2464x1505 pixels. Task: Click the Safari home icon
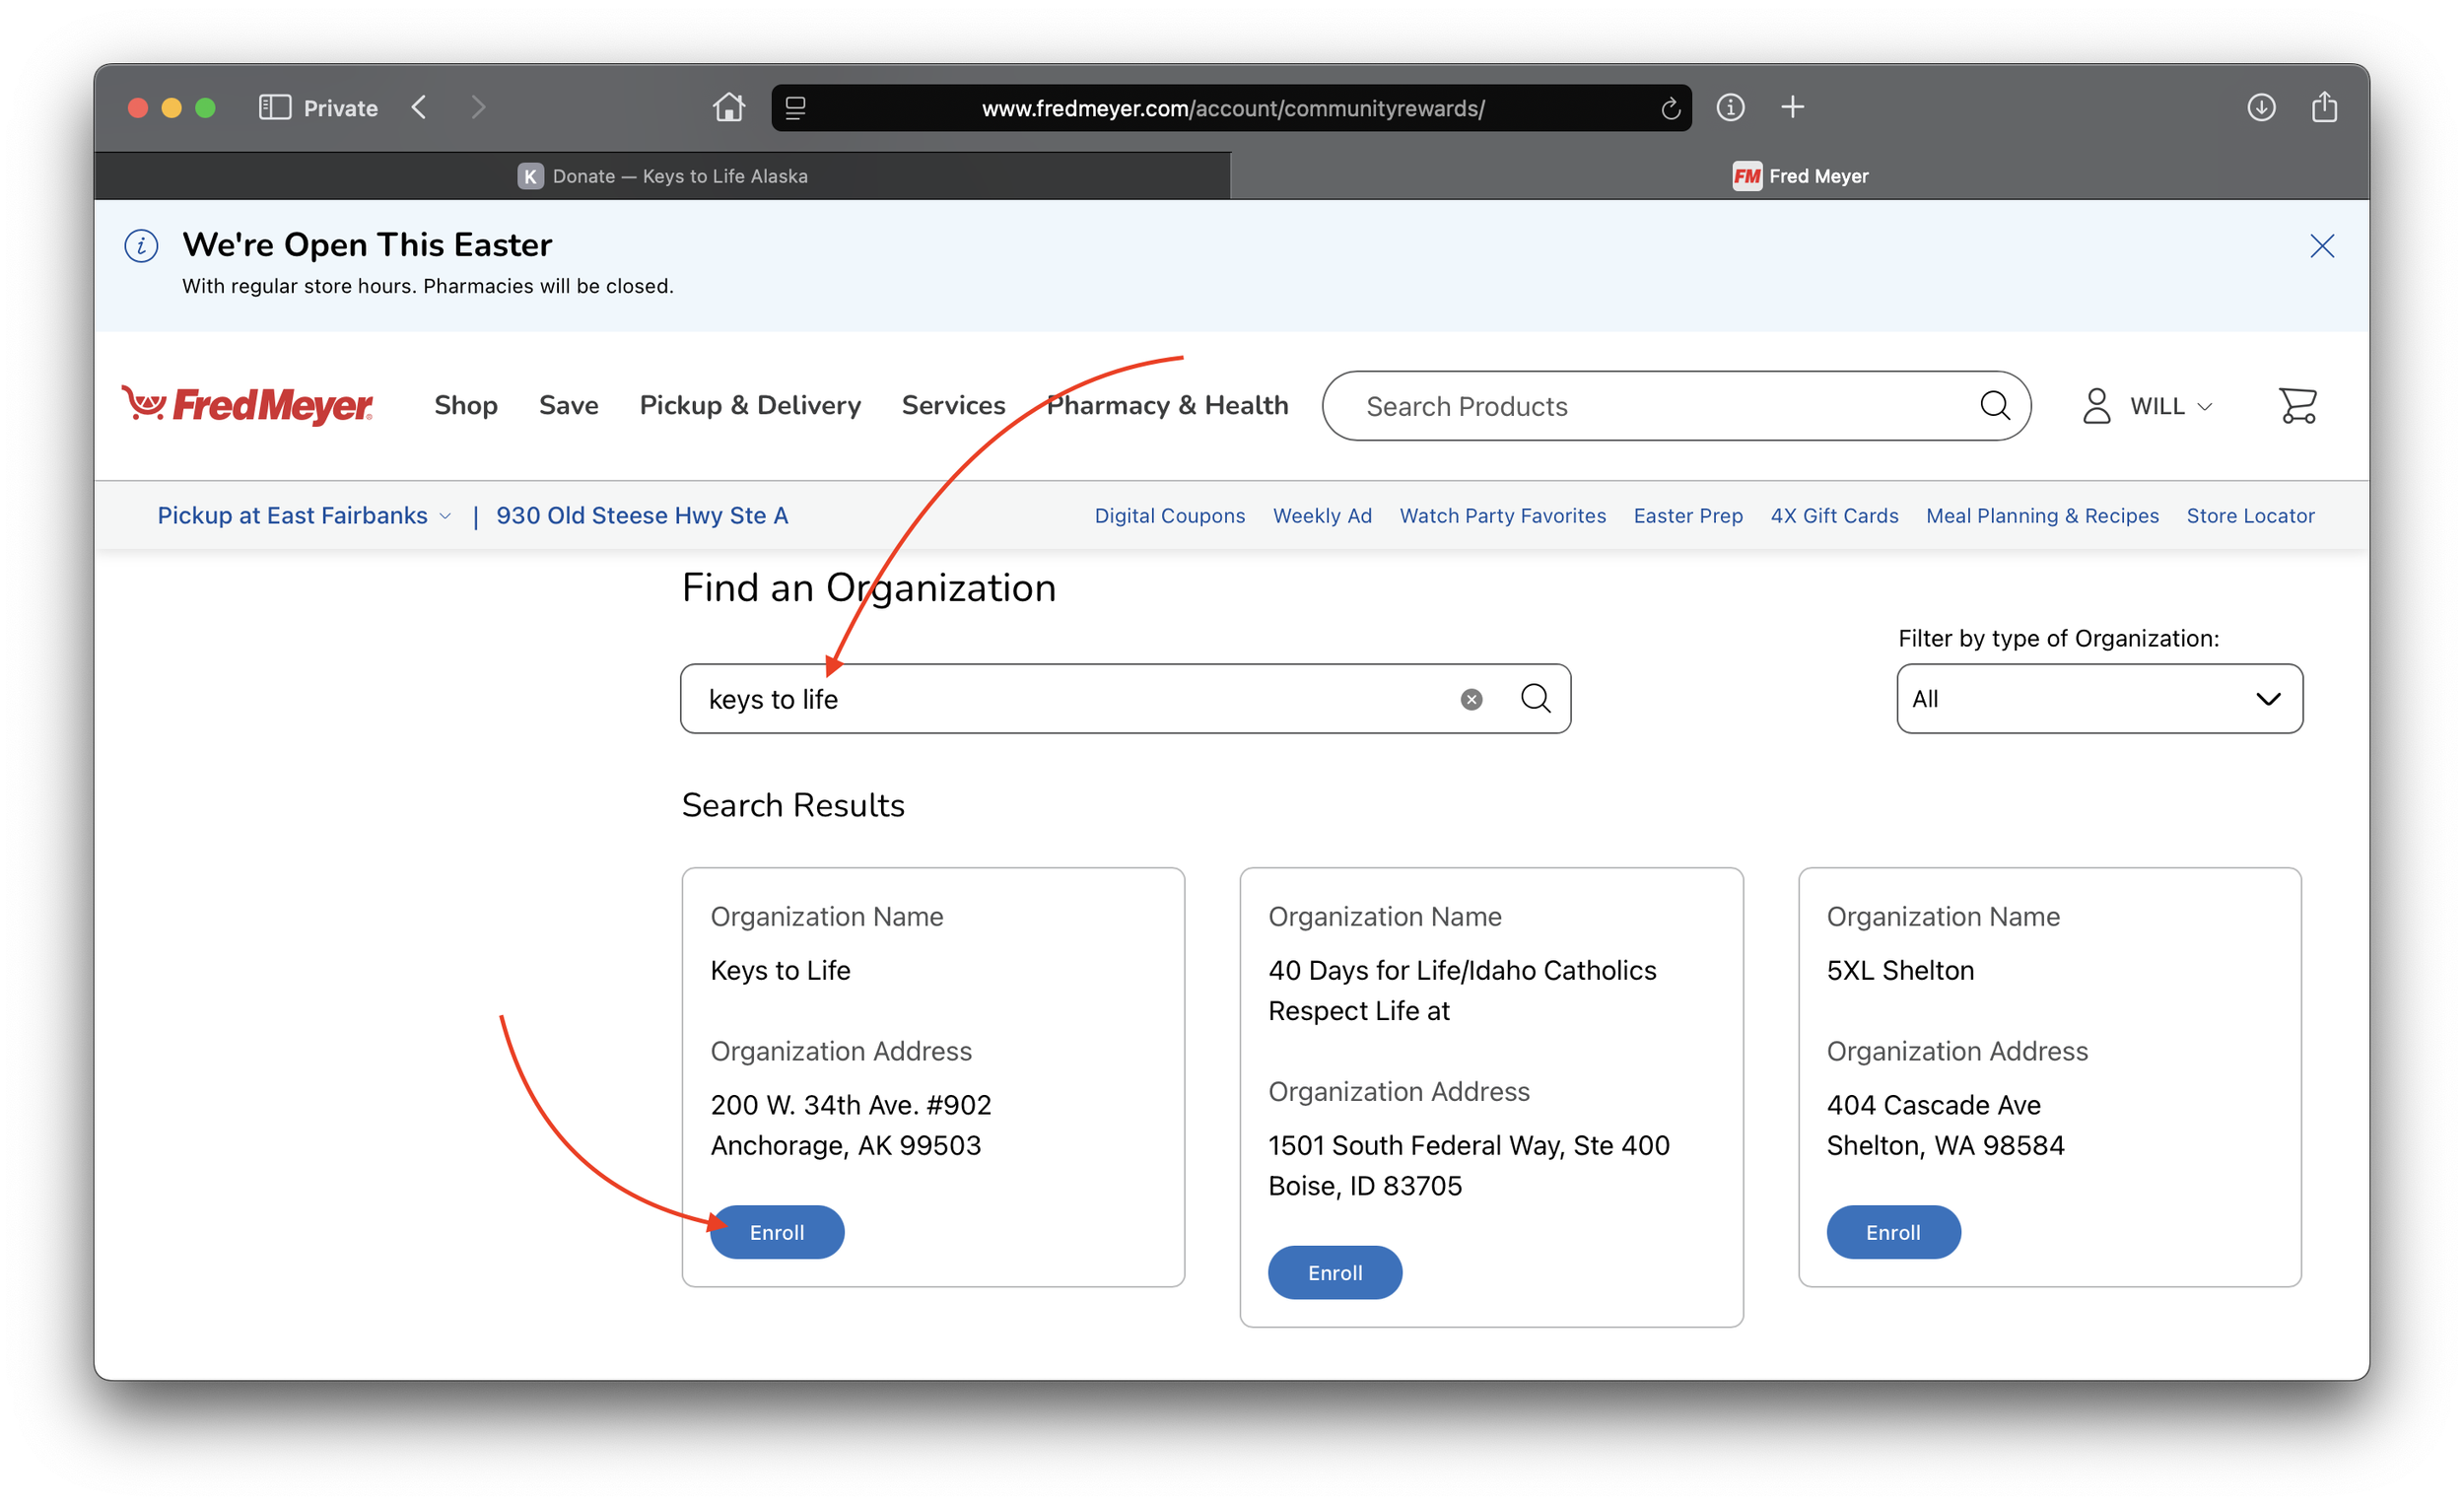(x=729, y=107)
